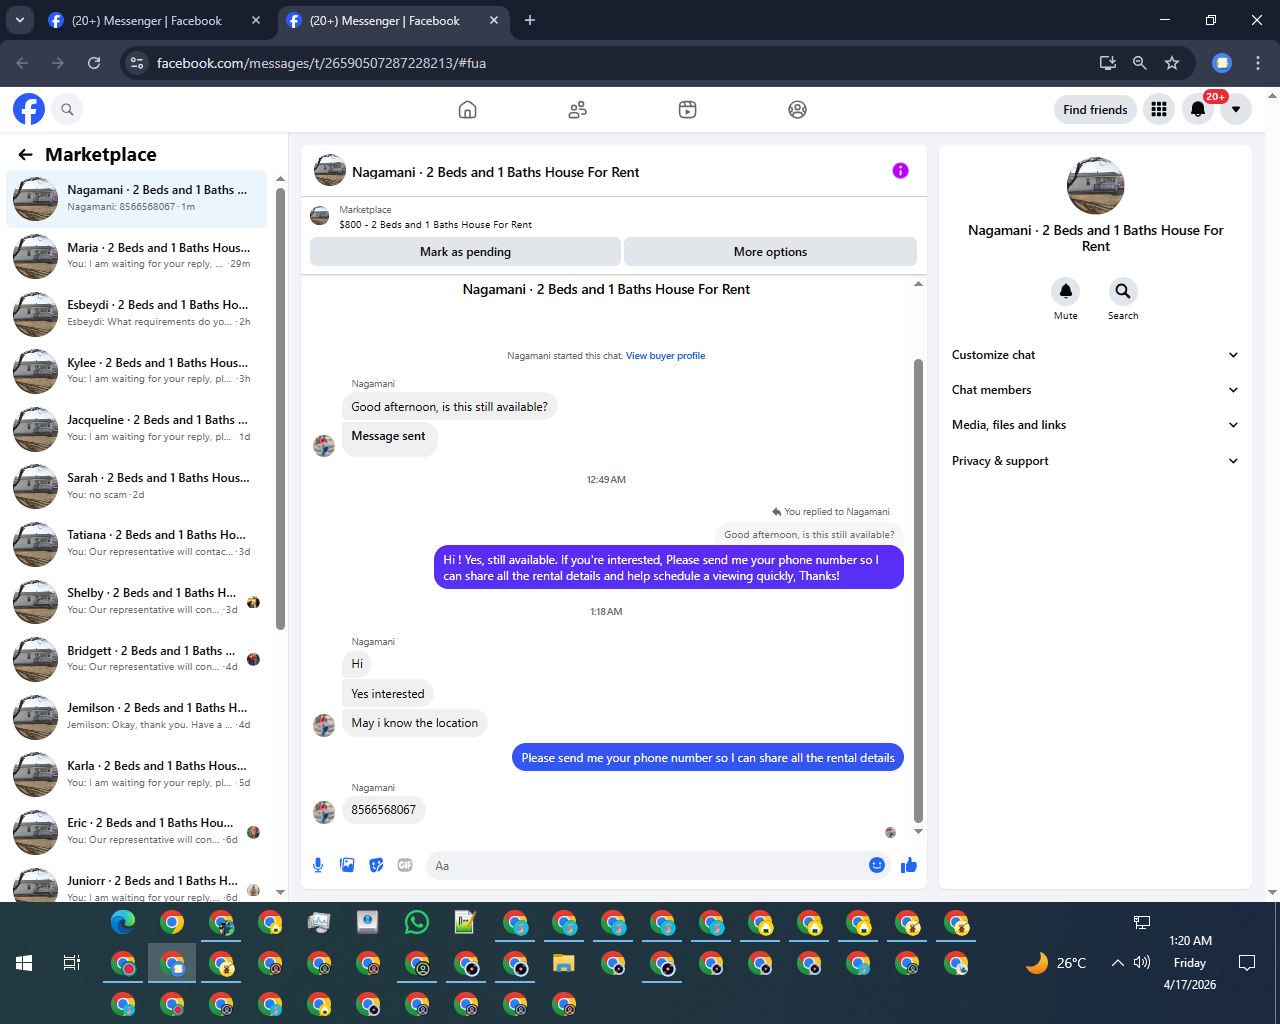Open Windows Task View button
This screenshot has height=1024, width=1280.
click(72, 963)
